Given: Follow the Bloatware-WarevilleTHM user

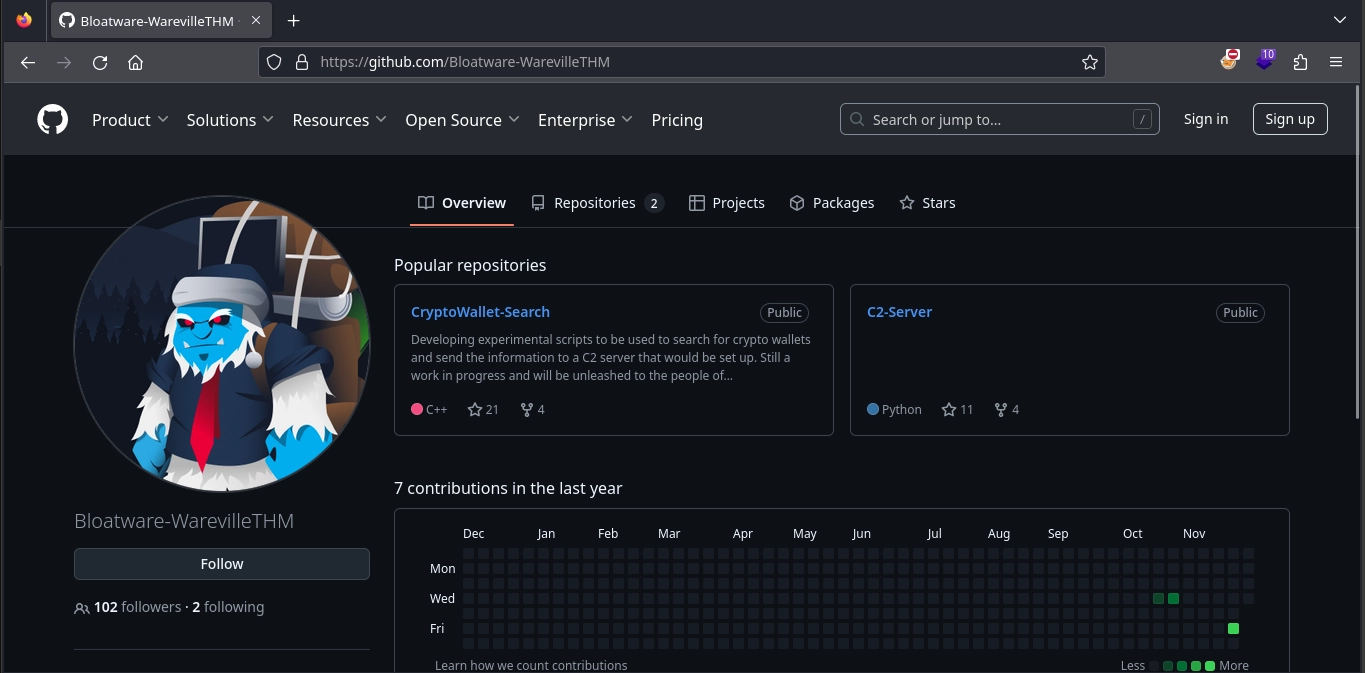Looking at the screenshot, I should (x=222, y=564).
